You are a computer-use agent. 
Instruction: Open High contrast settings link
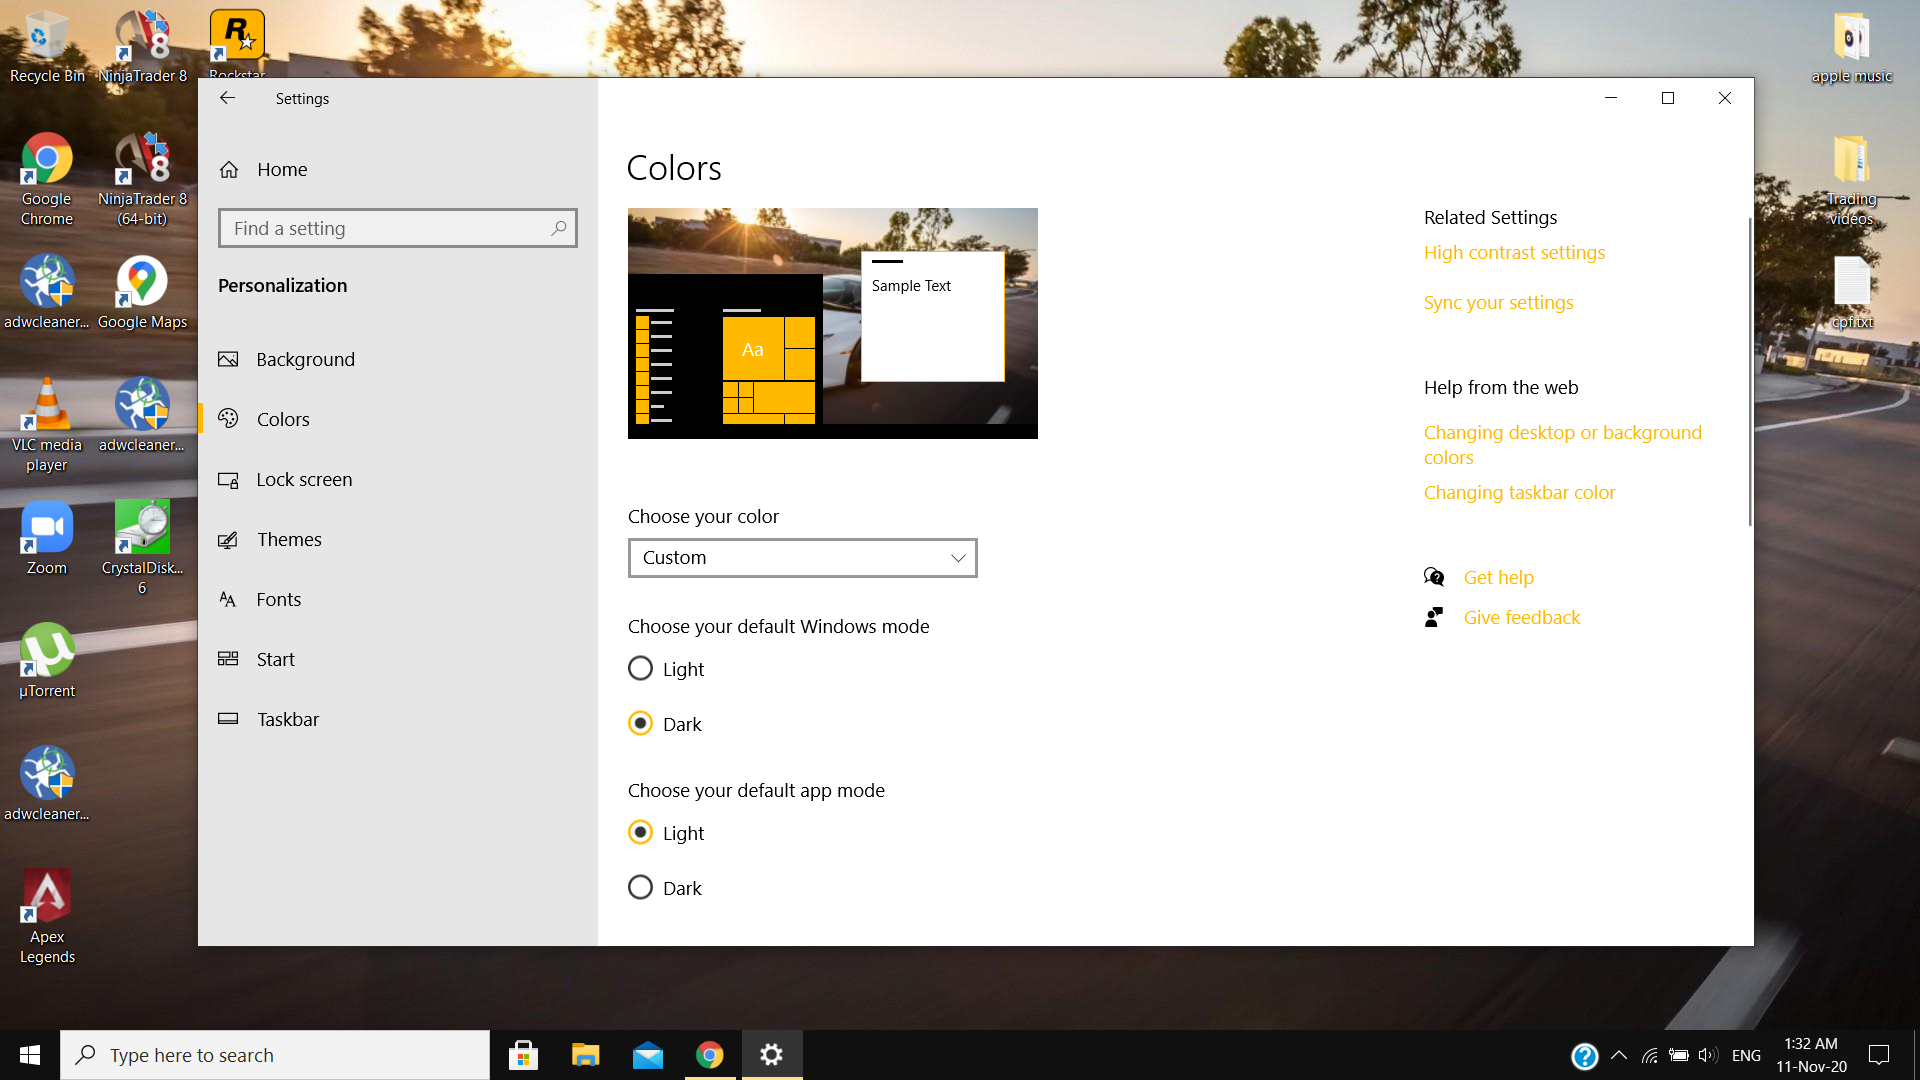1514,253
